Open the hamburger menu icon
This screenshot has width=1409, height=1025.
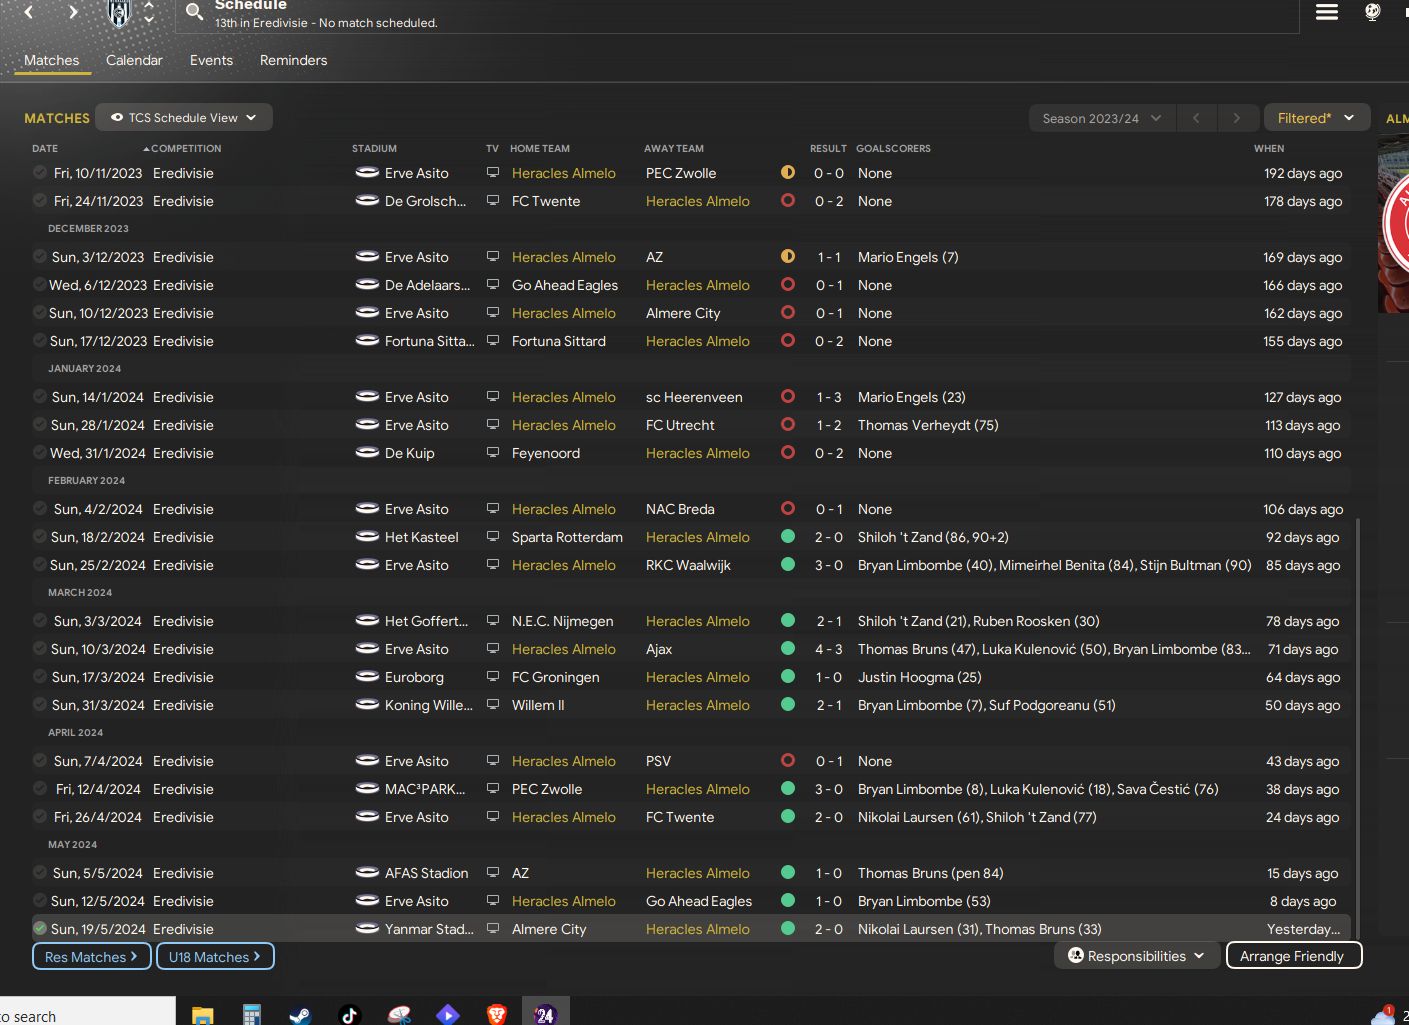1327,12
